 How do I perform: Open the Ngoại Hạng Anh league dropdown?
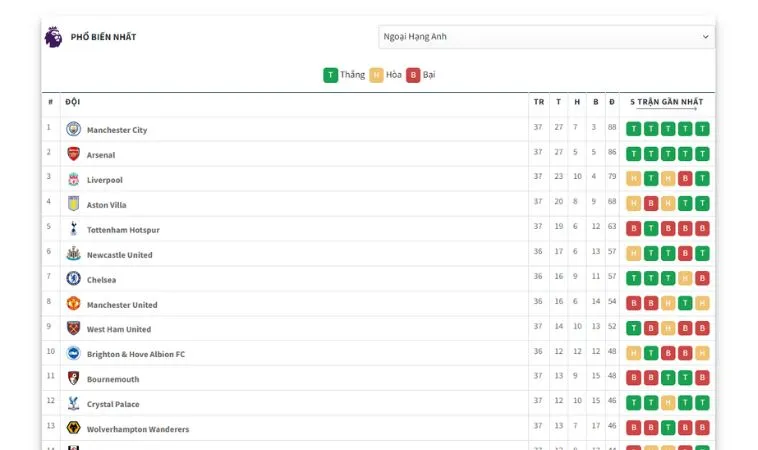[546, 37]
